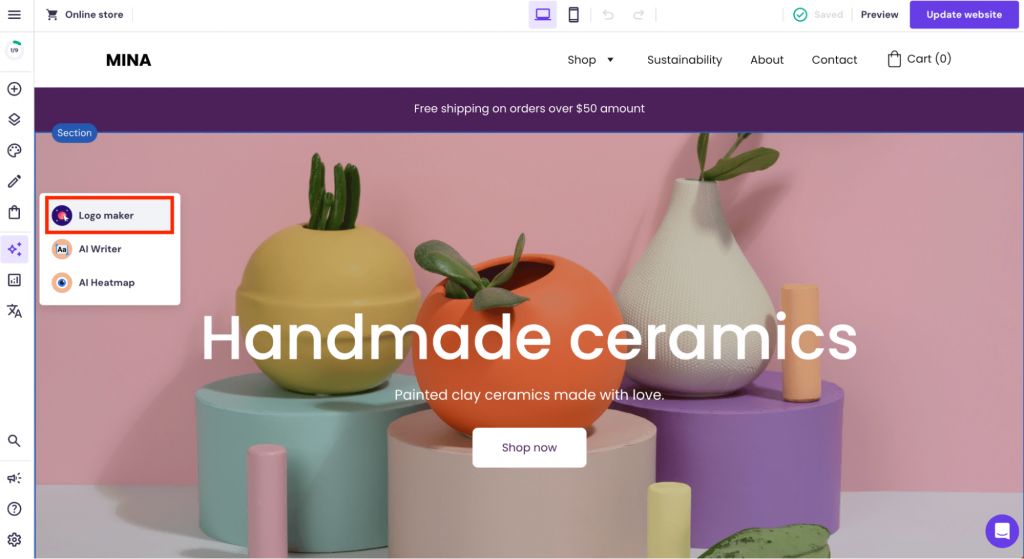Select the pencil edit icon in sidebar

coord(14,182)
